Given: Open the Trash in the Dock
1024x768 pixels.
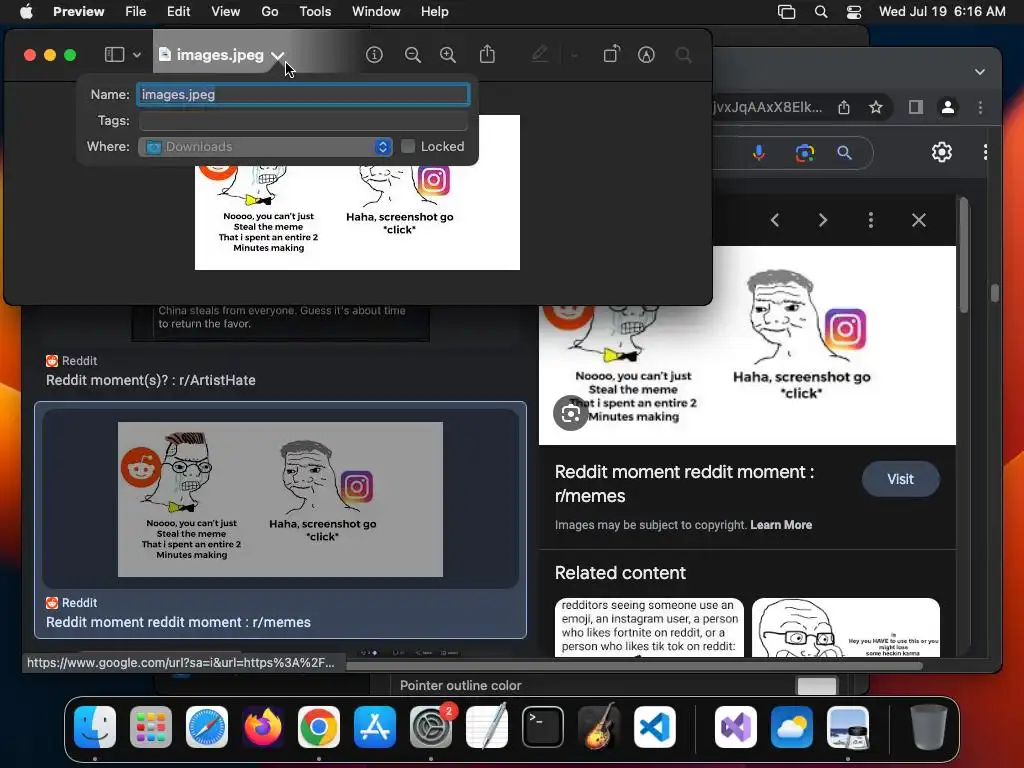Looking at the screenshot, I should click(929, 727).
